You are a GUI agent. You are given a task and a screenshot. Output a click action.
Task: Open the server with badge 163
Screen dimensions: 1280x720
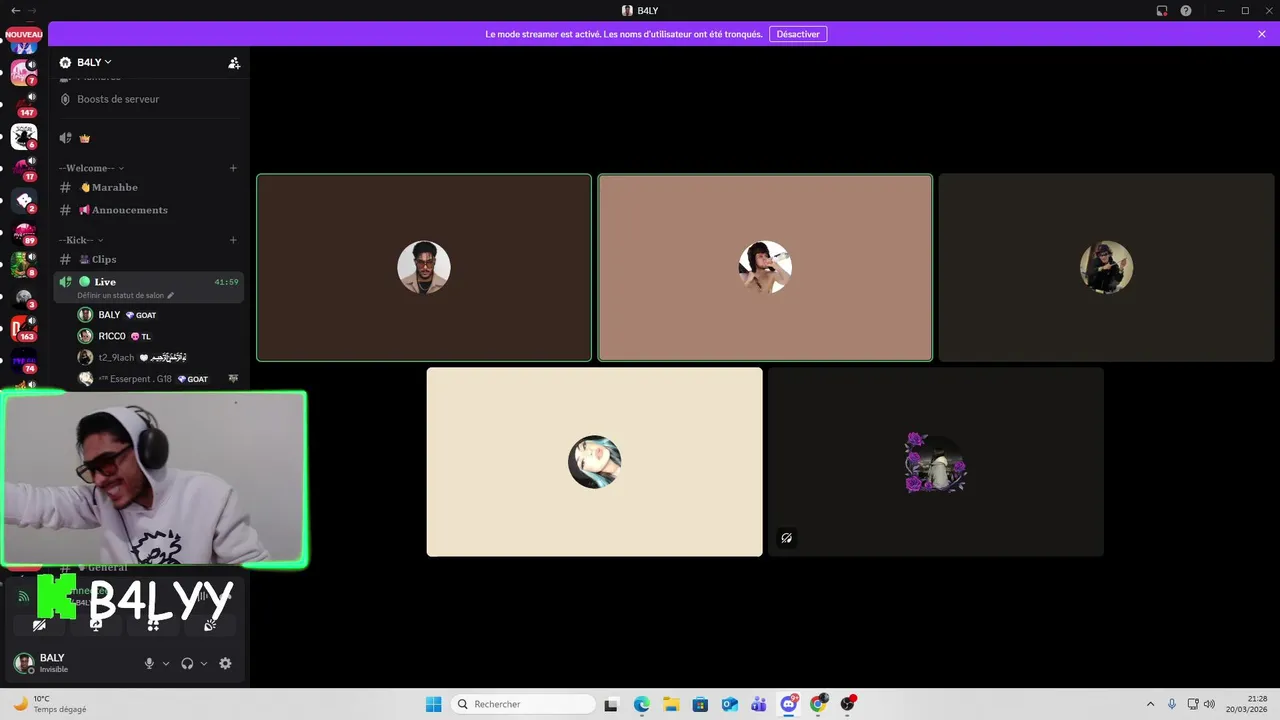(x=24, y=329)
